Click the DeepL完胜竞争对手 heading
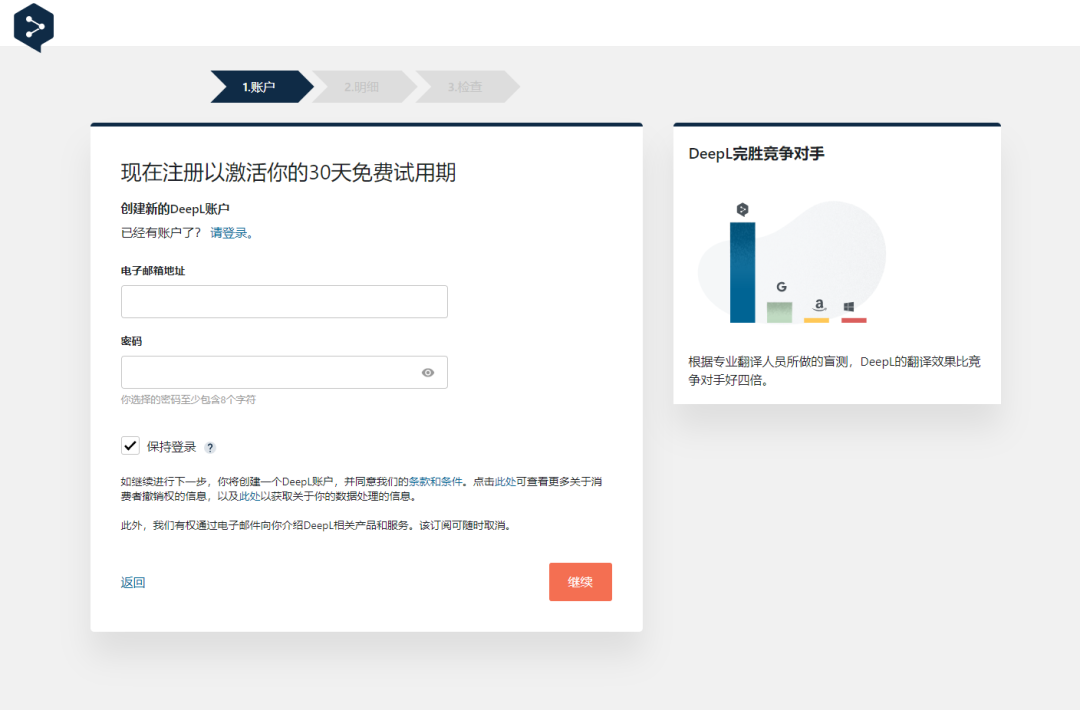Image resolution: width=1080 pixels, height=710 pixels. point(756,154)
